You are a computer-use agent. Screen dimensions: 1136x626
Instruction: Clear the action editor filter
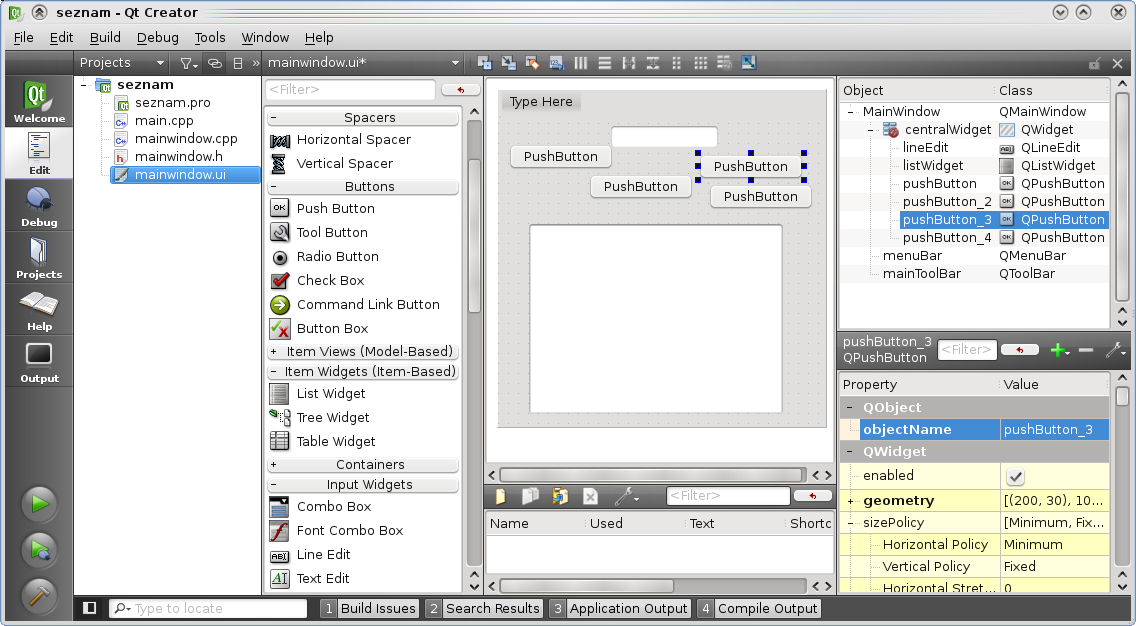(812, 496)
